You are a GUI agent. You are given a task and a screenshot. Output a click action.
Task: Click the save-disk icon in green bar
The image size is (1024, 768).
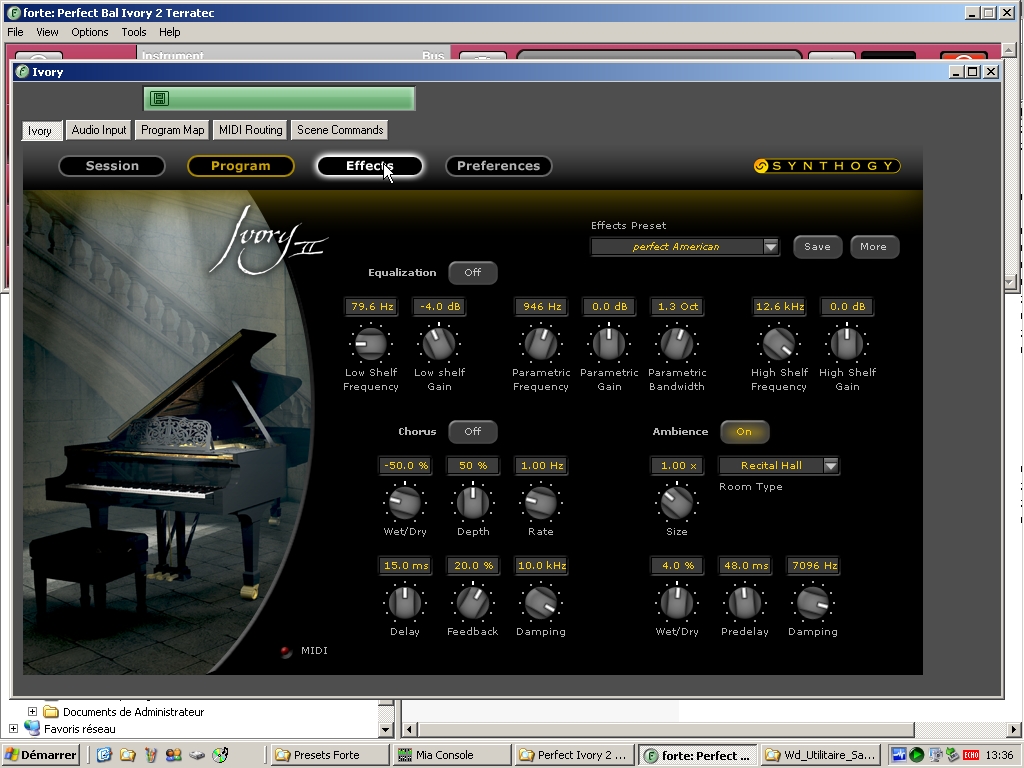click(159, 99)
